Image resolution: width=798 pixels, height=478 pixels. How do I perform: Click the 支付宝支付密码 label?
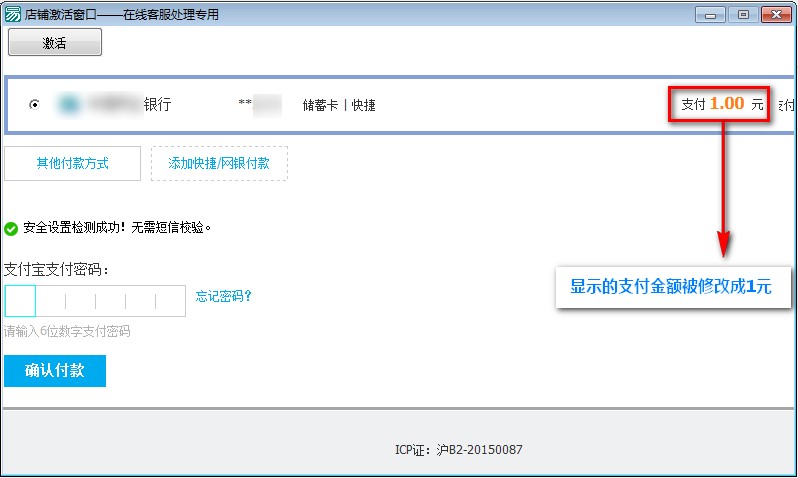56,269
